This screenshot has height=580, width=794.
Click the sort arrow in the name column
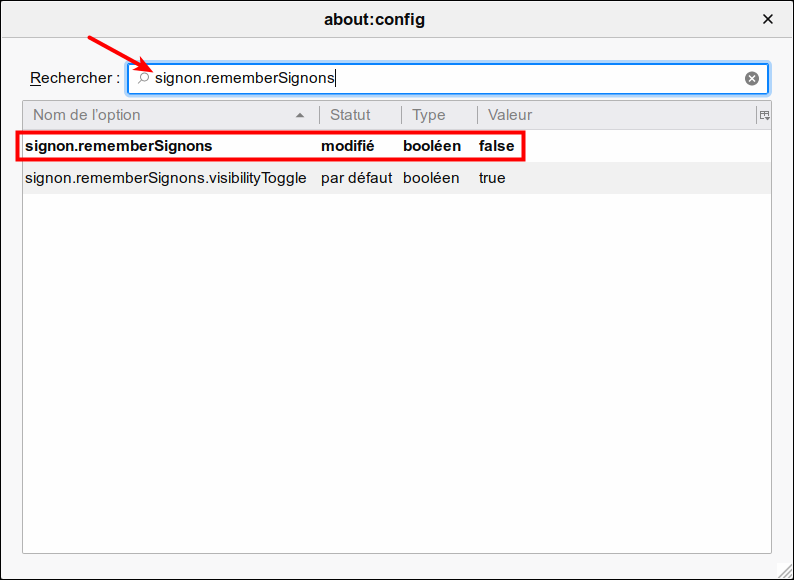pos(300,115)
